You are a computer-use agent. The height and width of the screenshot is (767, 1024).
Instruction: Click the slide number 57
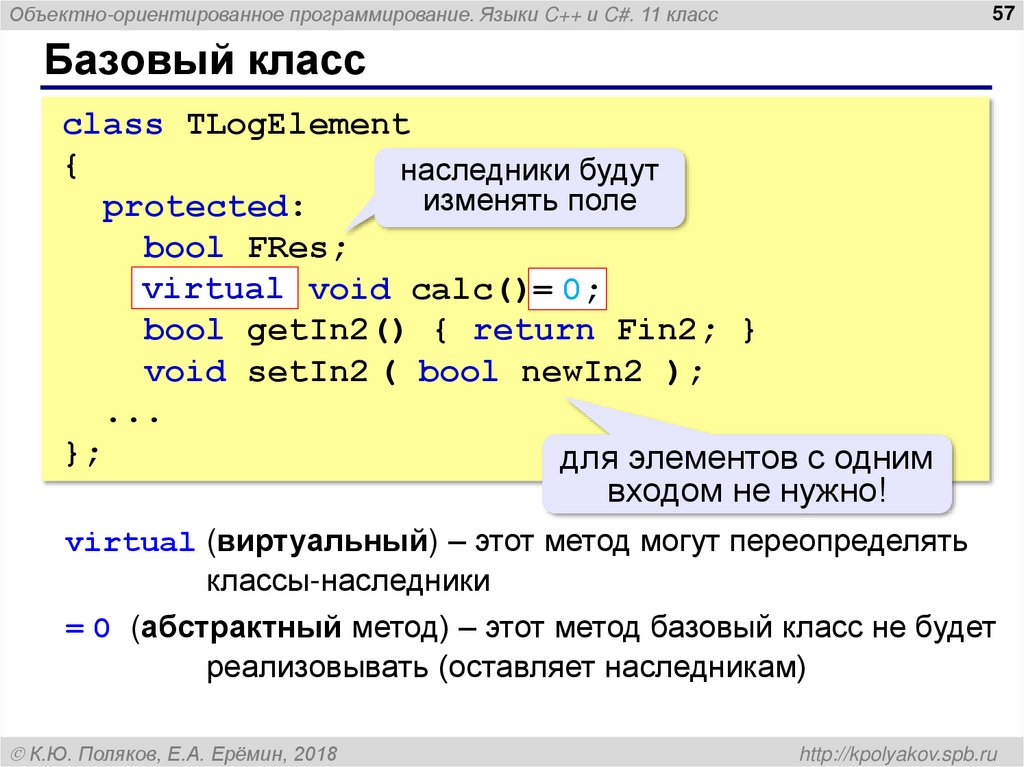click(x=1002, y=13)
